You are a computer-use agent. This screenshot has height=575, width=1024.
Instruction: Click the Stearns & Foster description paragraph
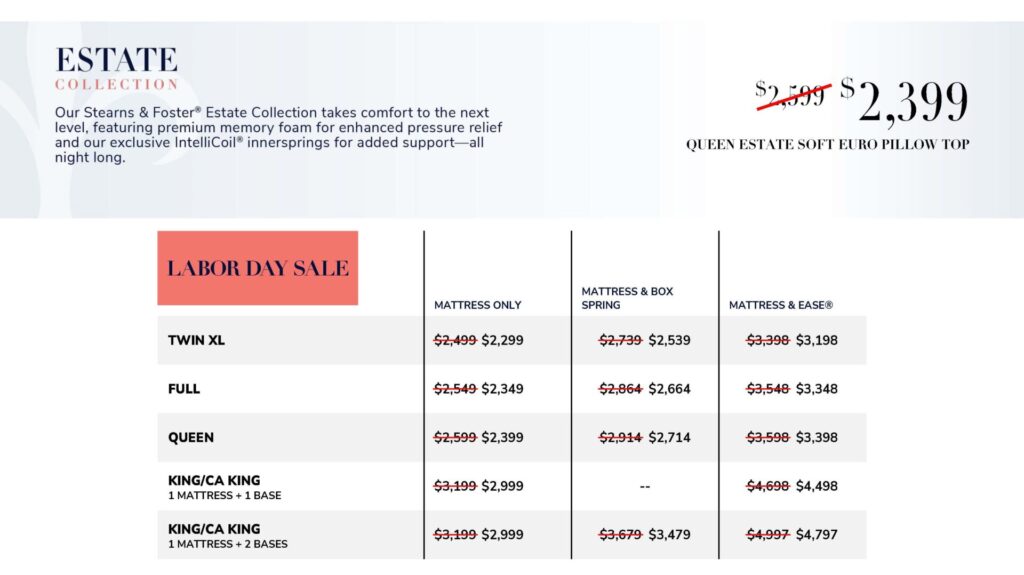[x=278, y=135]
